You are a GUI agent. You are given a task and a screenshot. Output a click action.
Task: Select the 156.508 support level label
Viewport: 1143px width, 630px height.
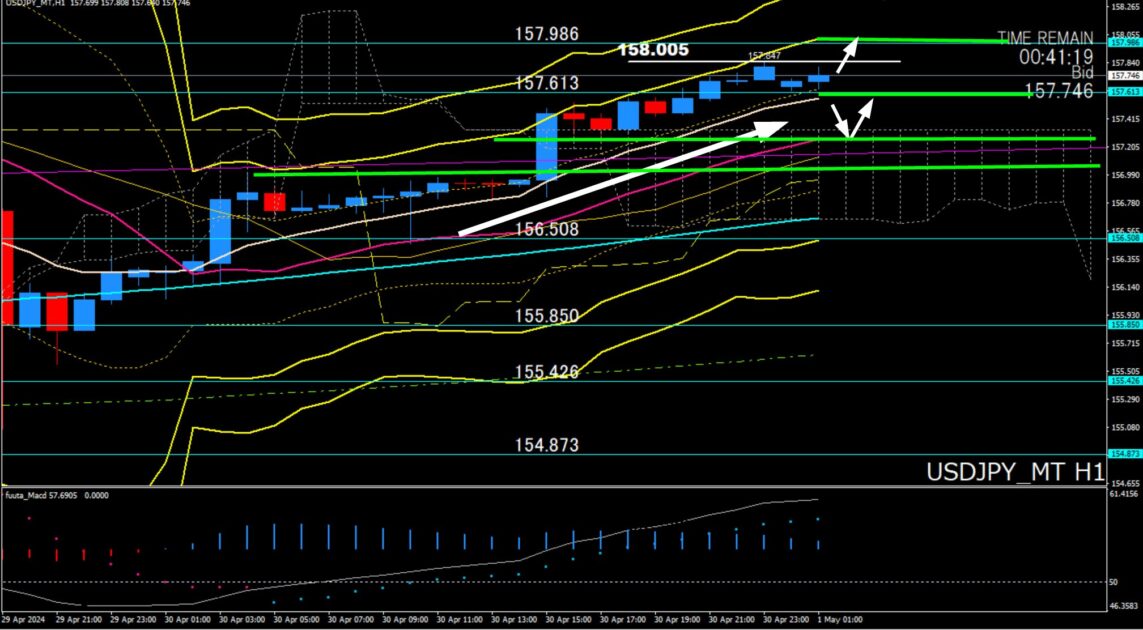[547, 229]
